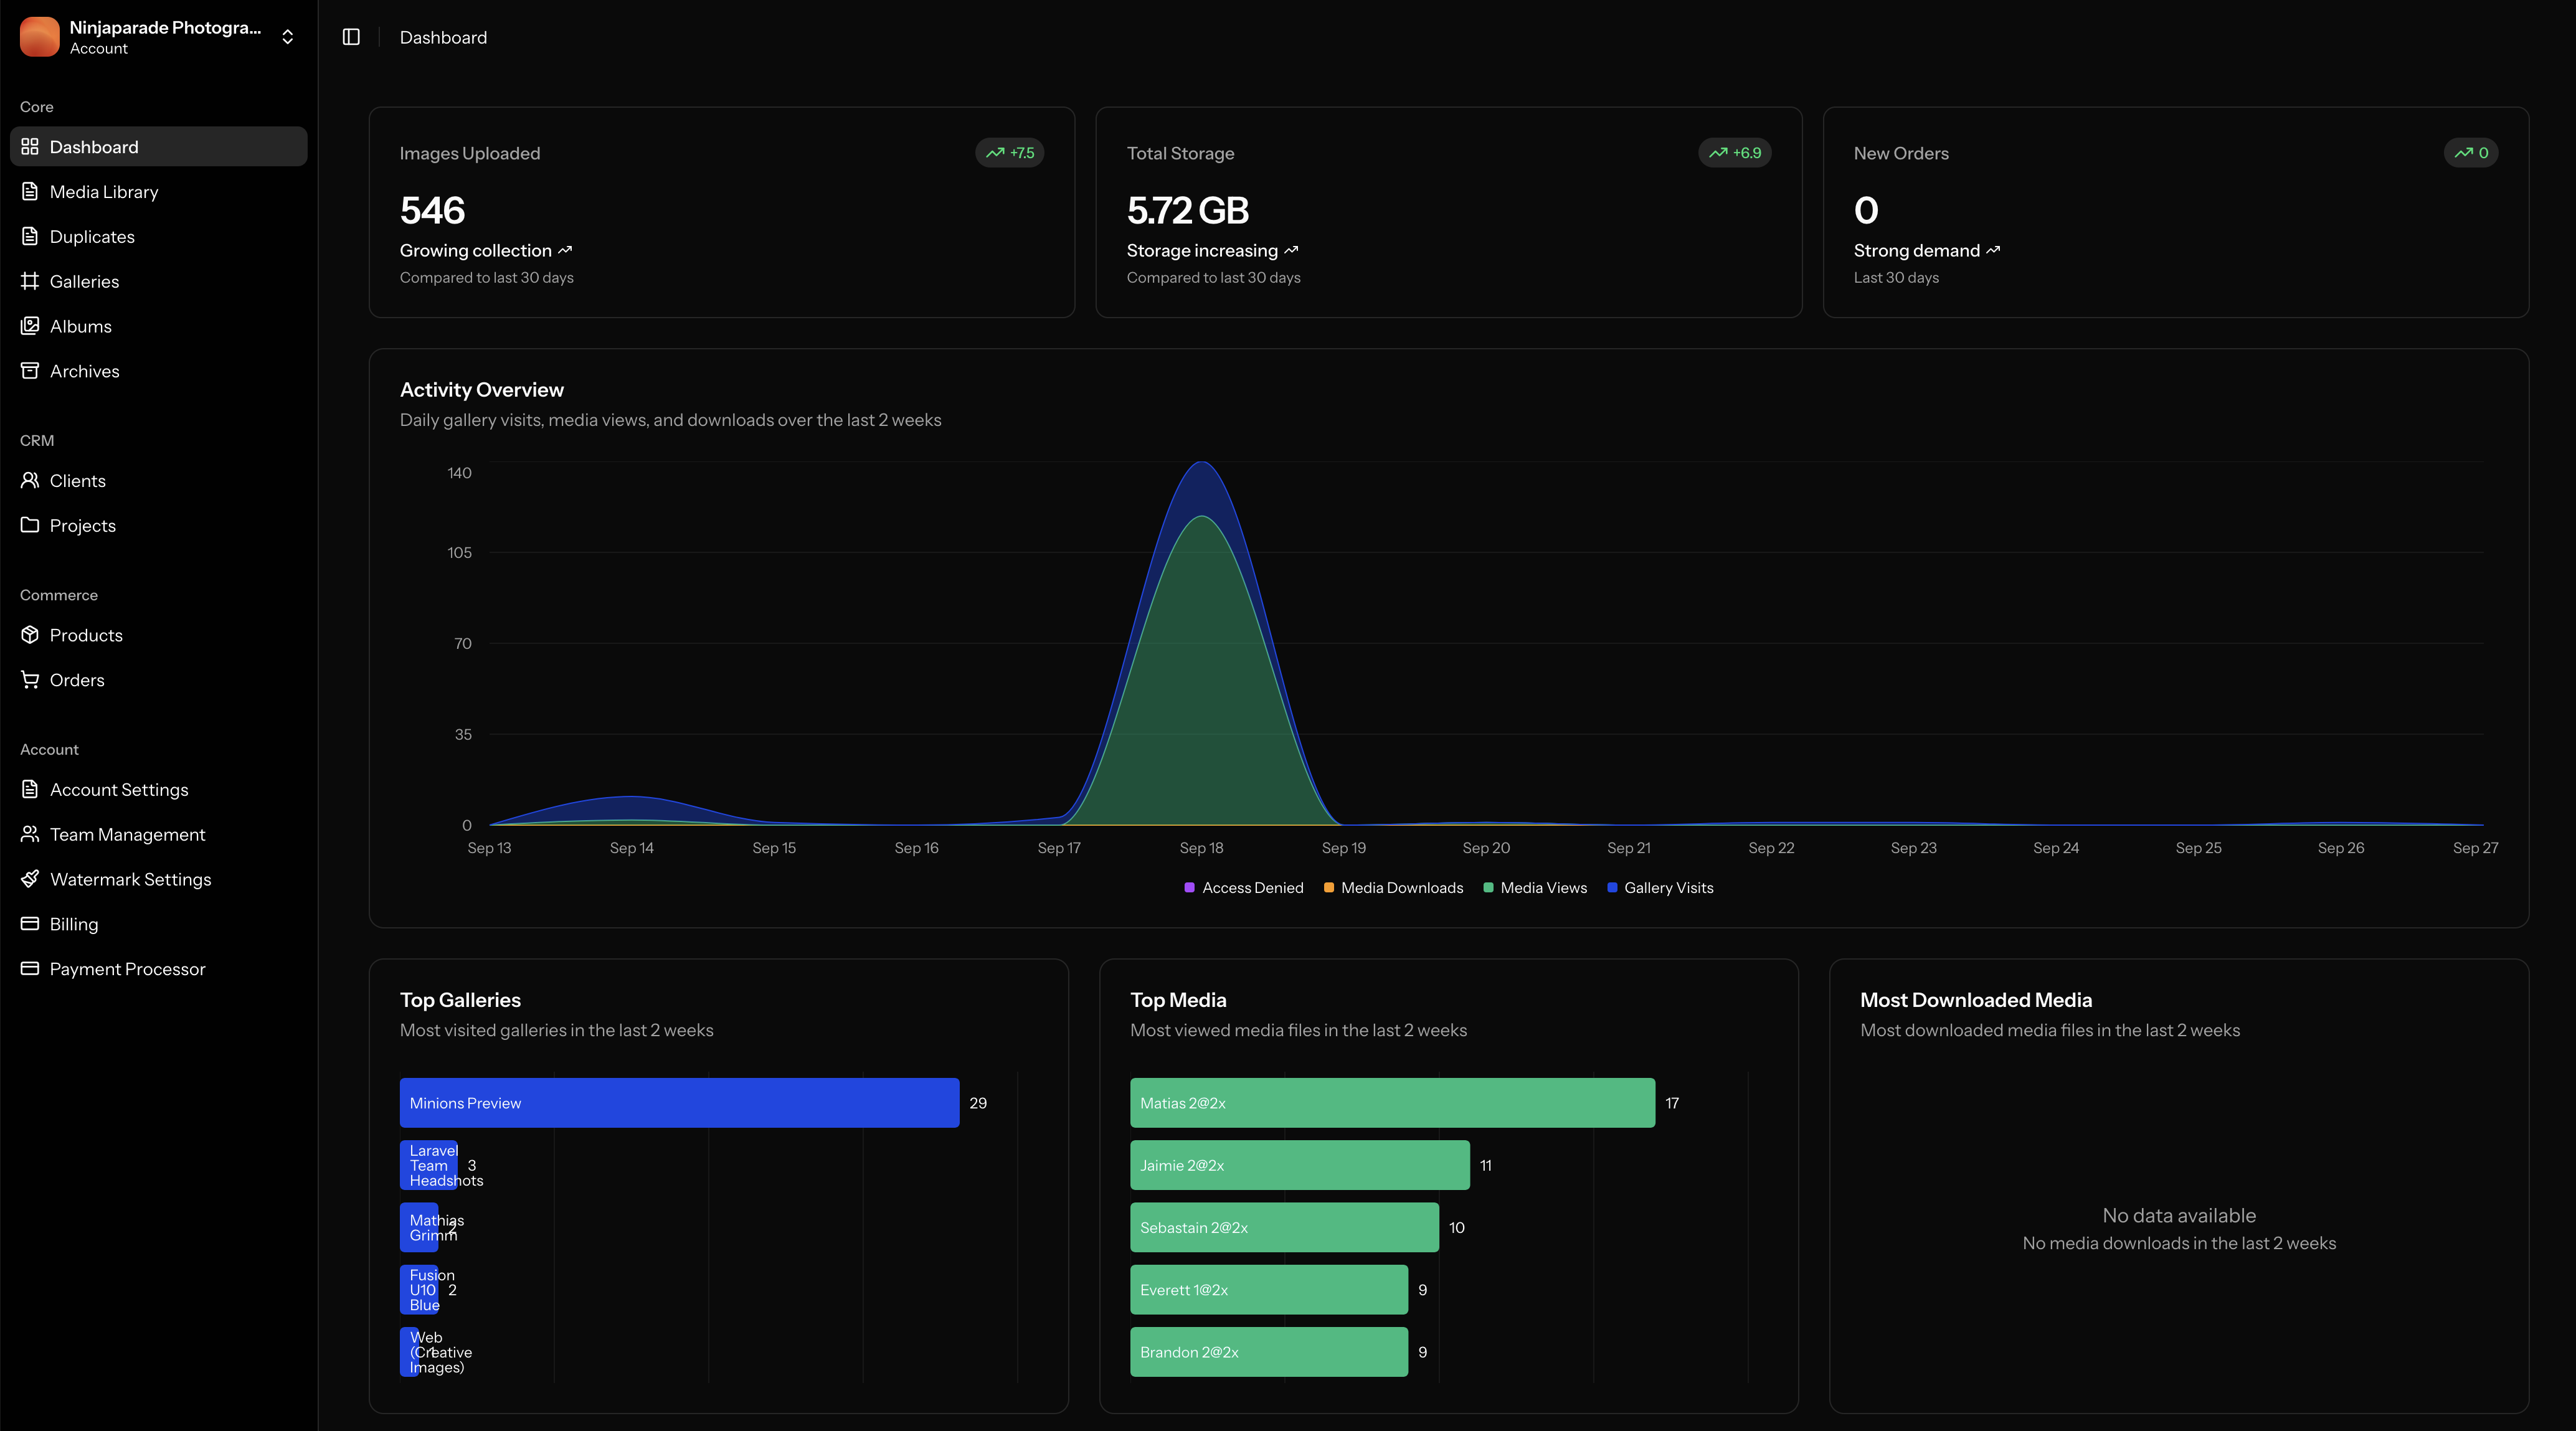Open the Duplicates menu item

[92, 237]
